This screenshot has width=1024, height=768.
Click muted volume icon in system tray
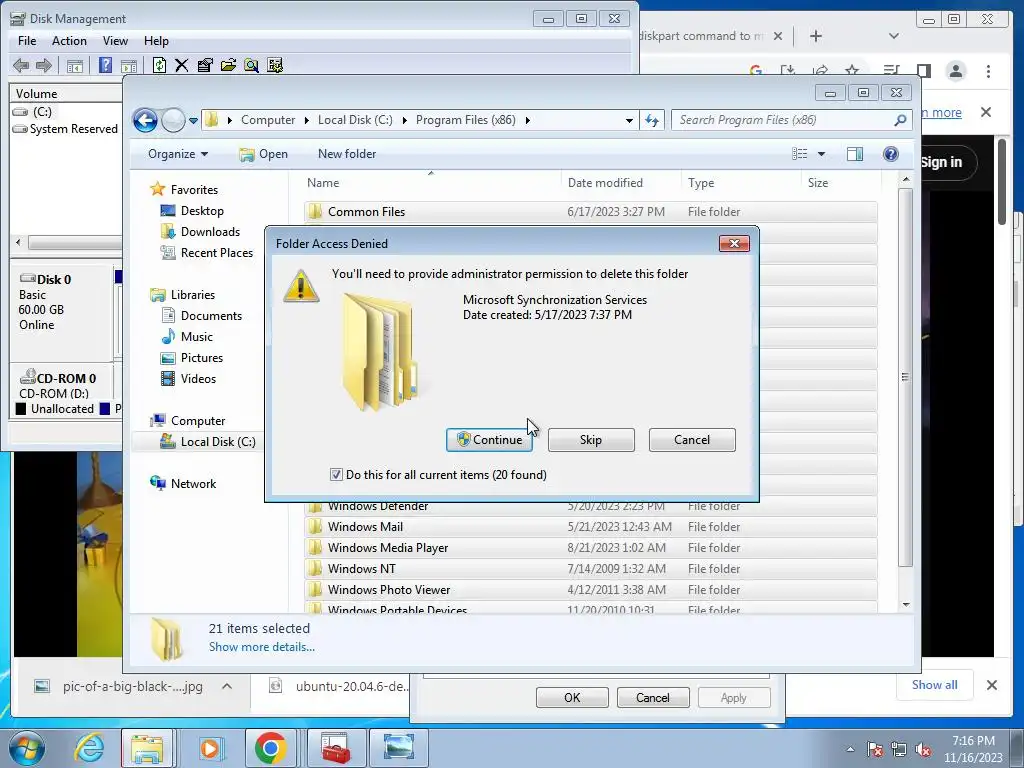(x=923, y=749)
